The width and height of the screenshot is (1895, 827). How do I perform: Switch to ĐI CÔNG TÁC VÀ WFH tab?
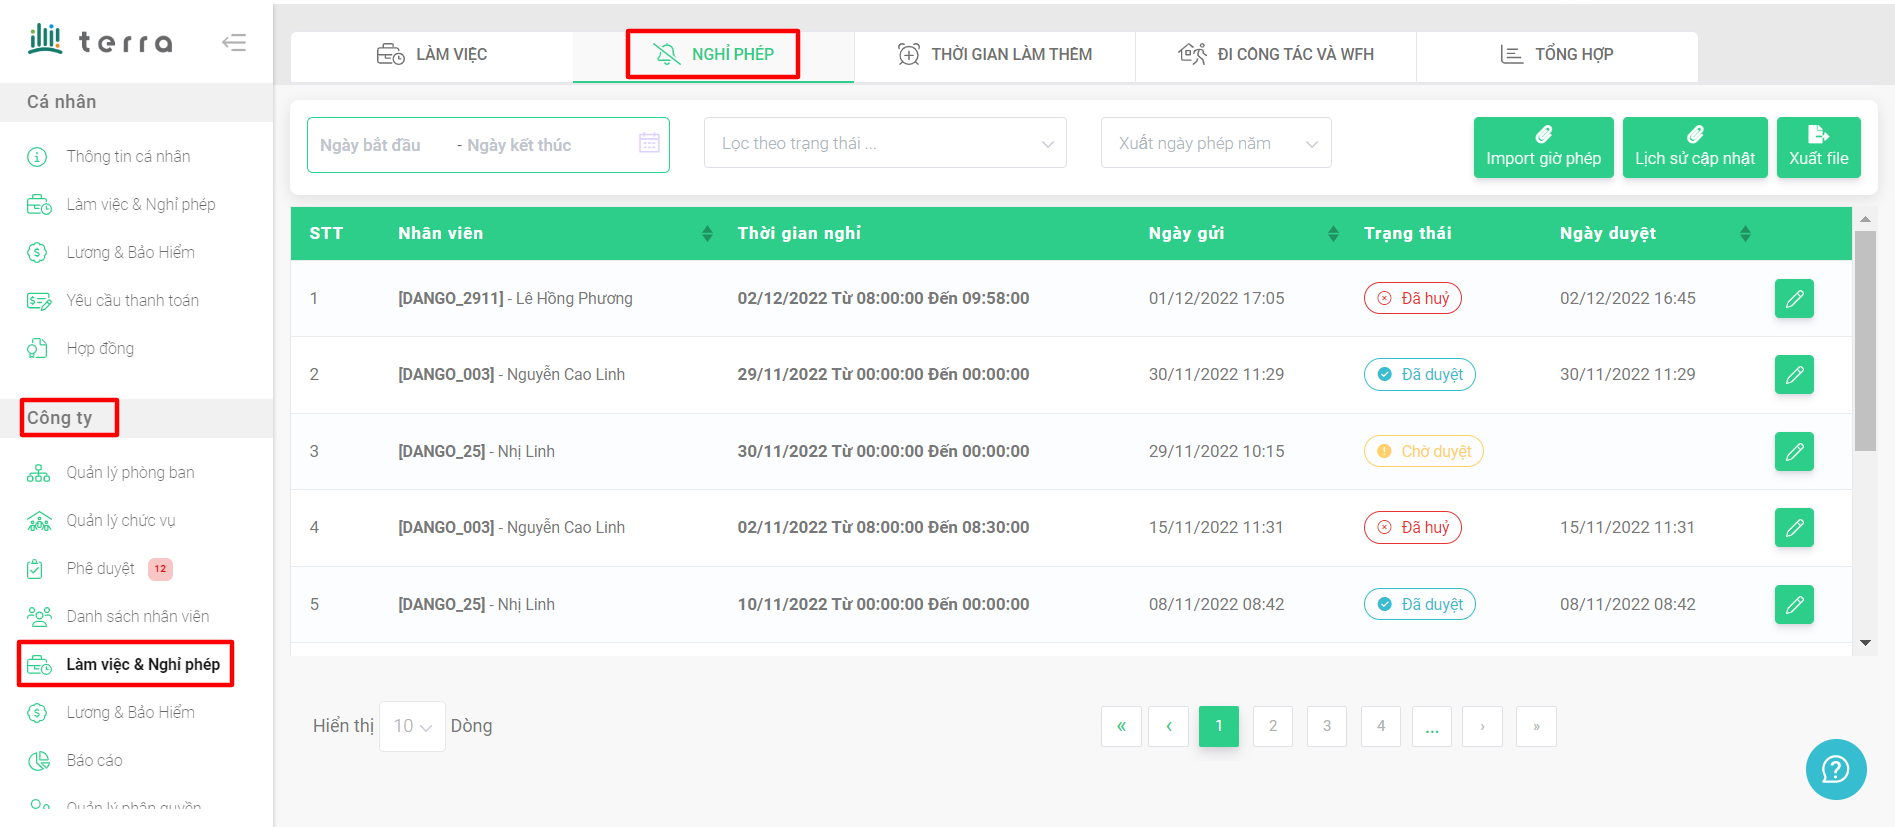[x=1276, y=54]
